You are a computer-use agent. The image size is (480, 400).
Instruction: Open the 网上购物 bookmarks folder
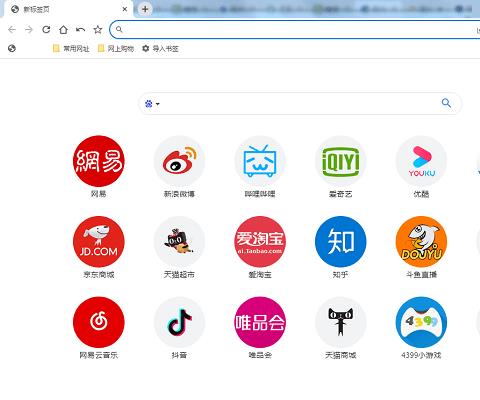coord(116,49)
